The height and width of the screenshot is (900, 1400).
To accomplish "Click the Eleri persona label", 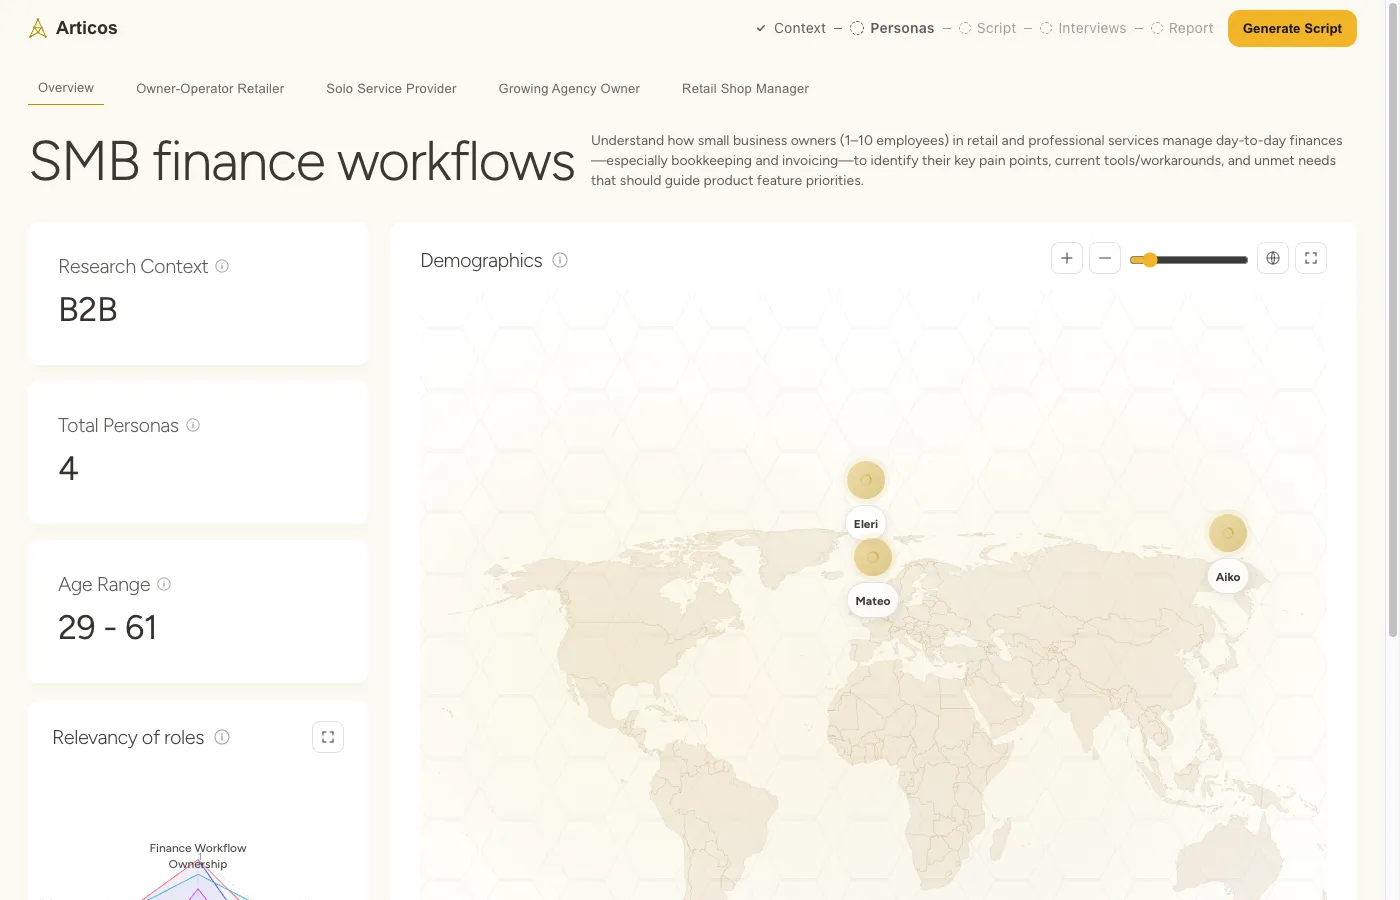I will [866, 524].
